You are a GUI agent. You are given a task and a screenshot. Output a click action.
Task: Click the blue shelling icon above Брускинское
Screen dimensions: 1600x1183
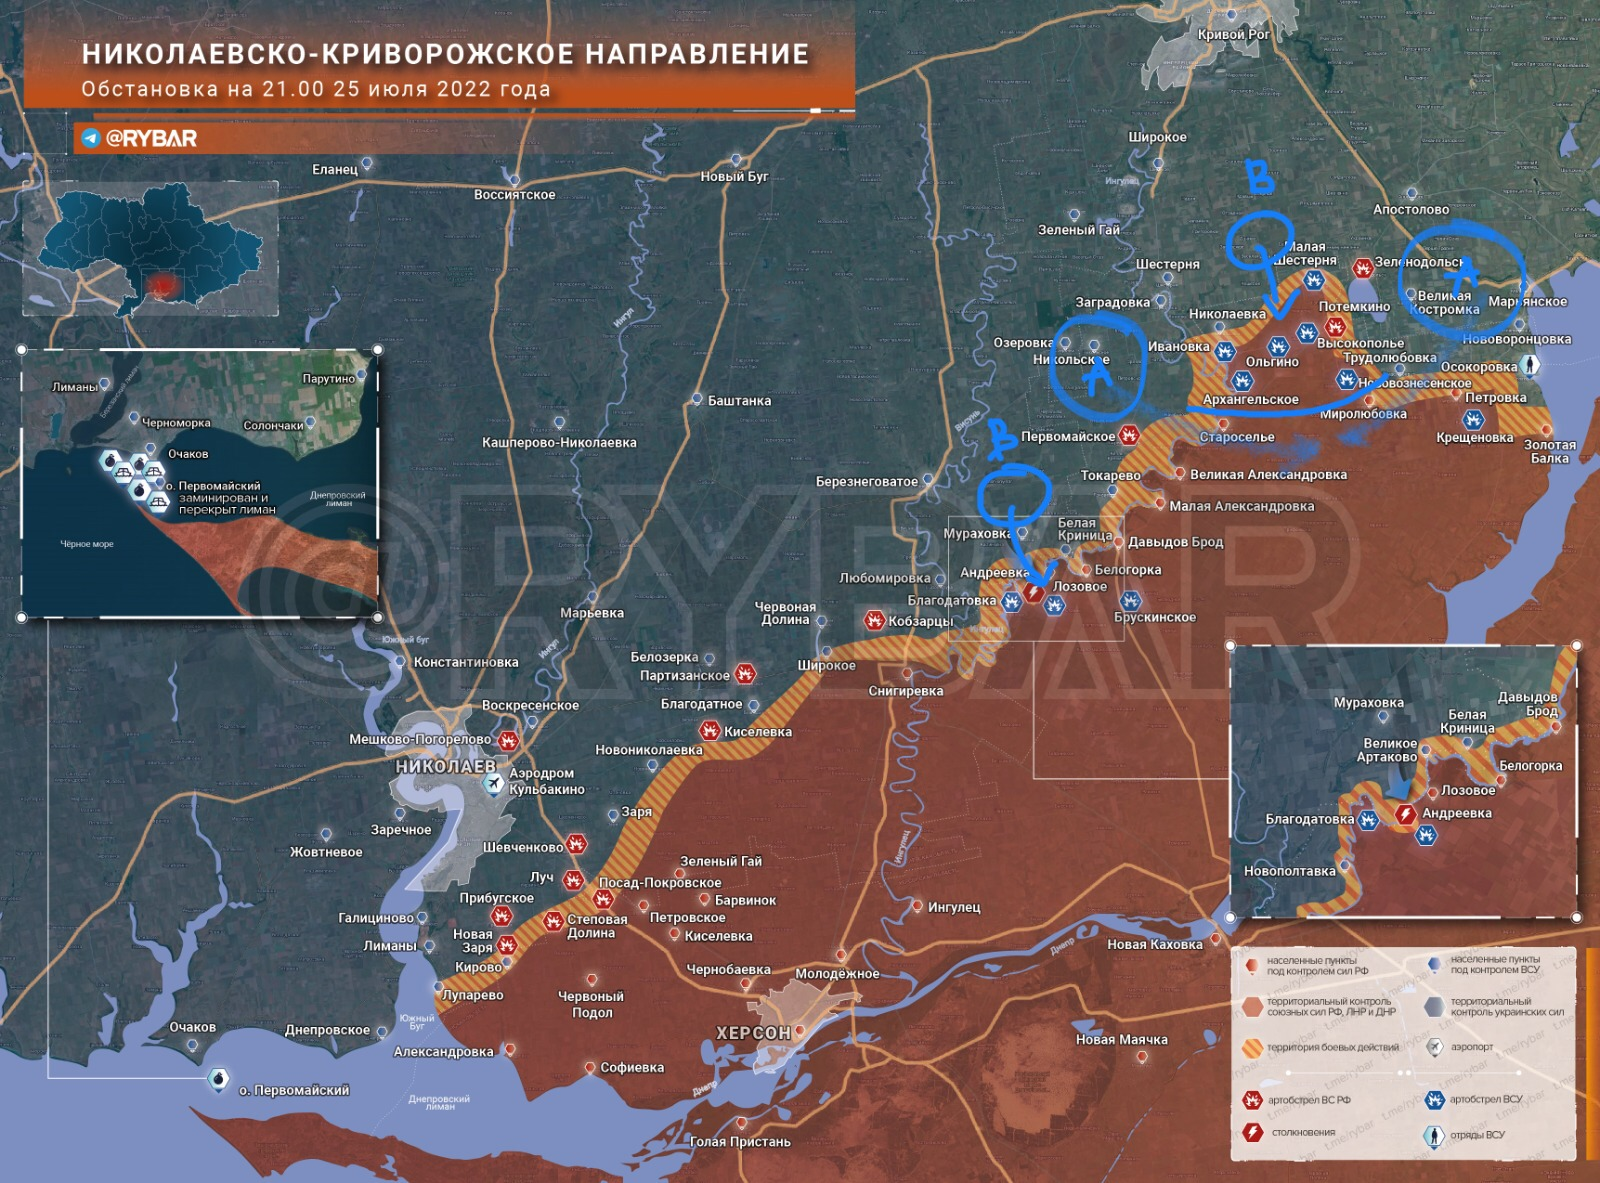[1130, 600]
